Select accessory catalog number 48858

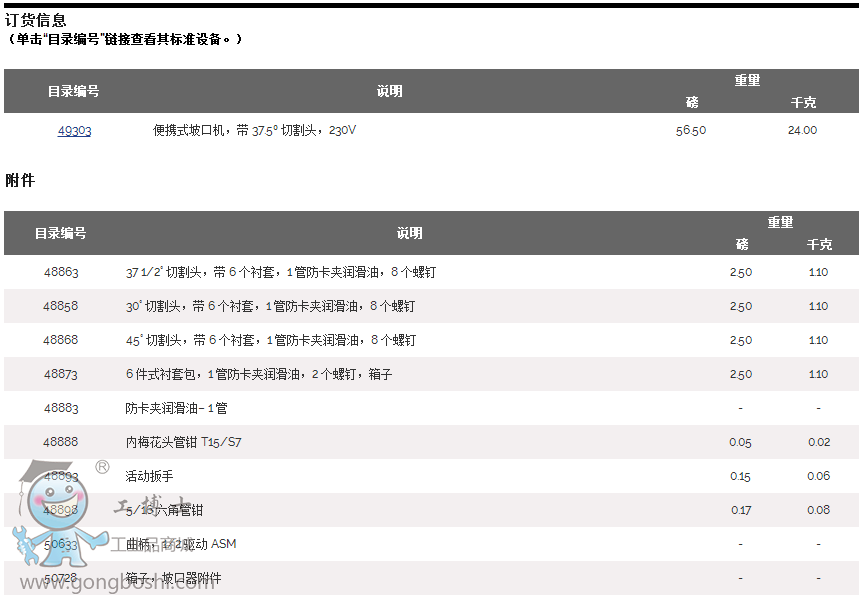pyautogui.click(x=60, y=306)
